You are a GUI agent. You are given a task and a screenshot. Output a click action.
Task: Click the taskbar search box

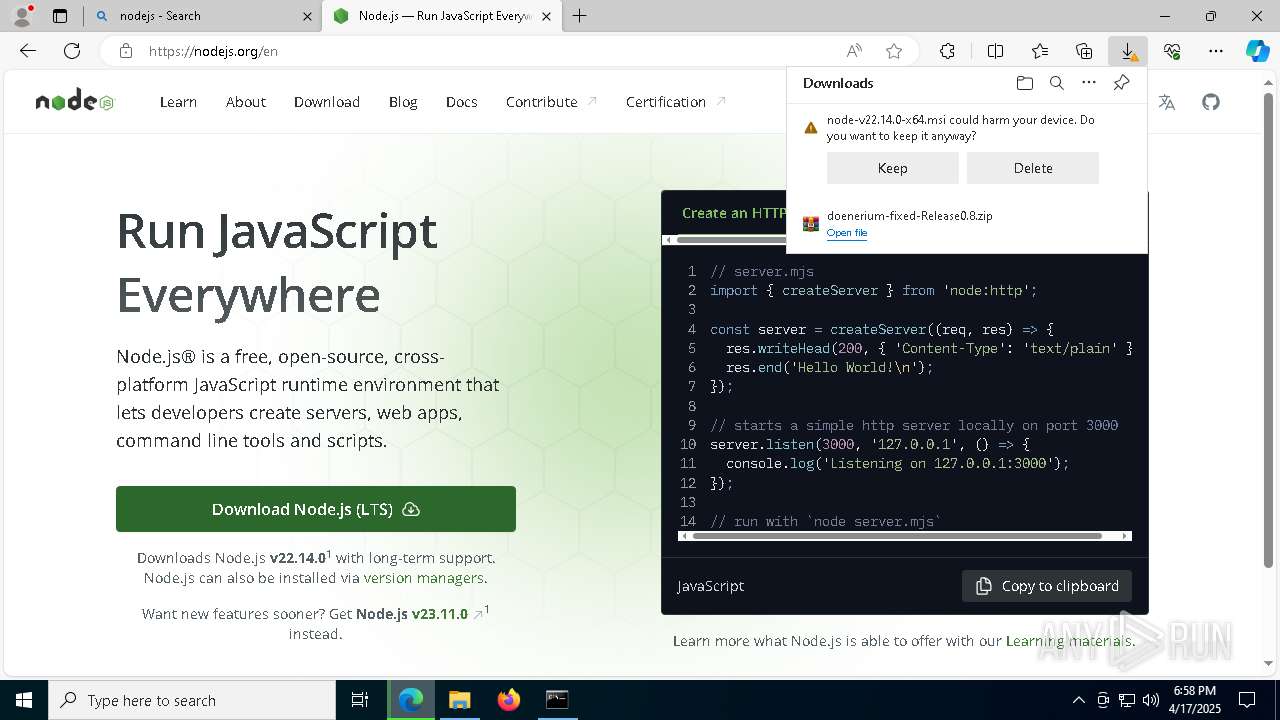(x=192, y=700)
